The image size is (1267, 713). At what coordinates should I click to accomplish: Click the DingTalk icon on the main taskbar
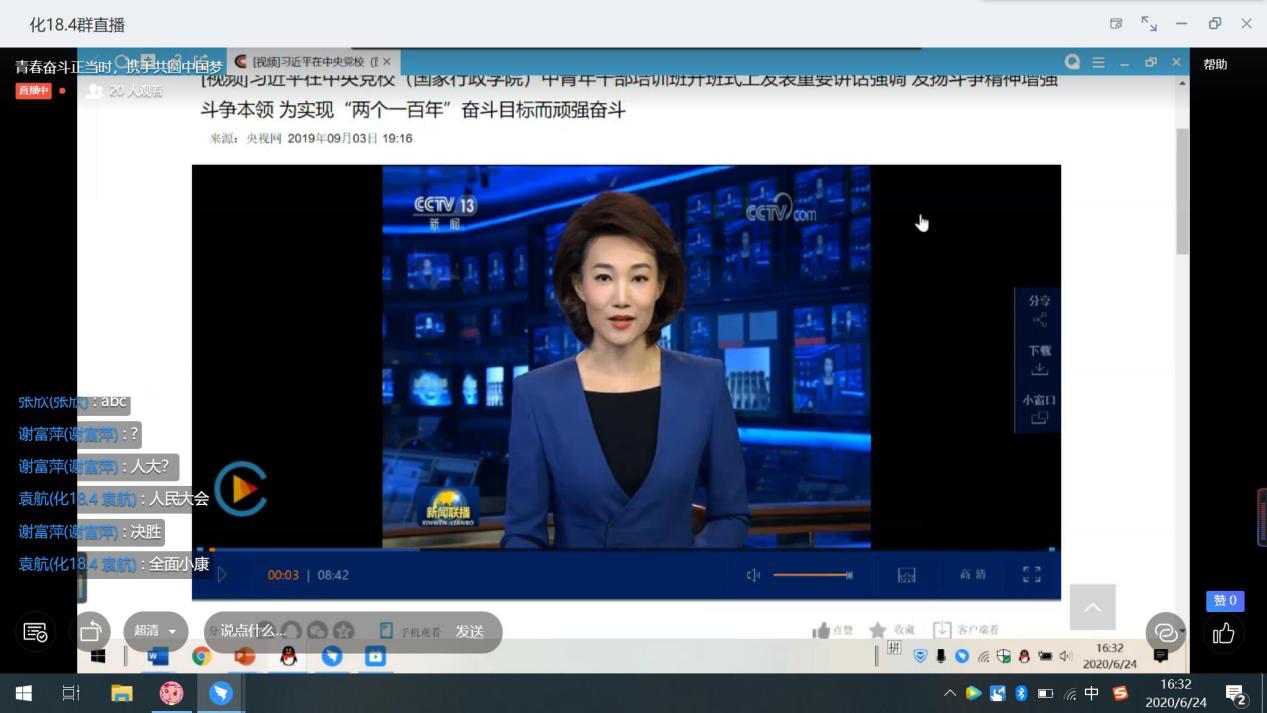(x=220, y=693)
